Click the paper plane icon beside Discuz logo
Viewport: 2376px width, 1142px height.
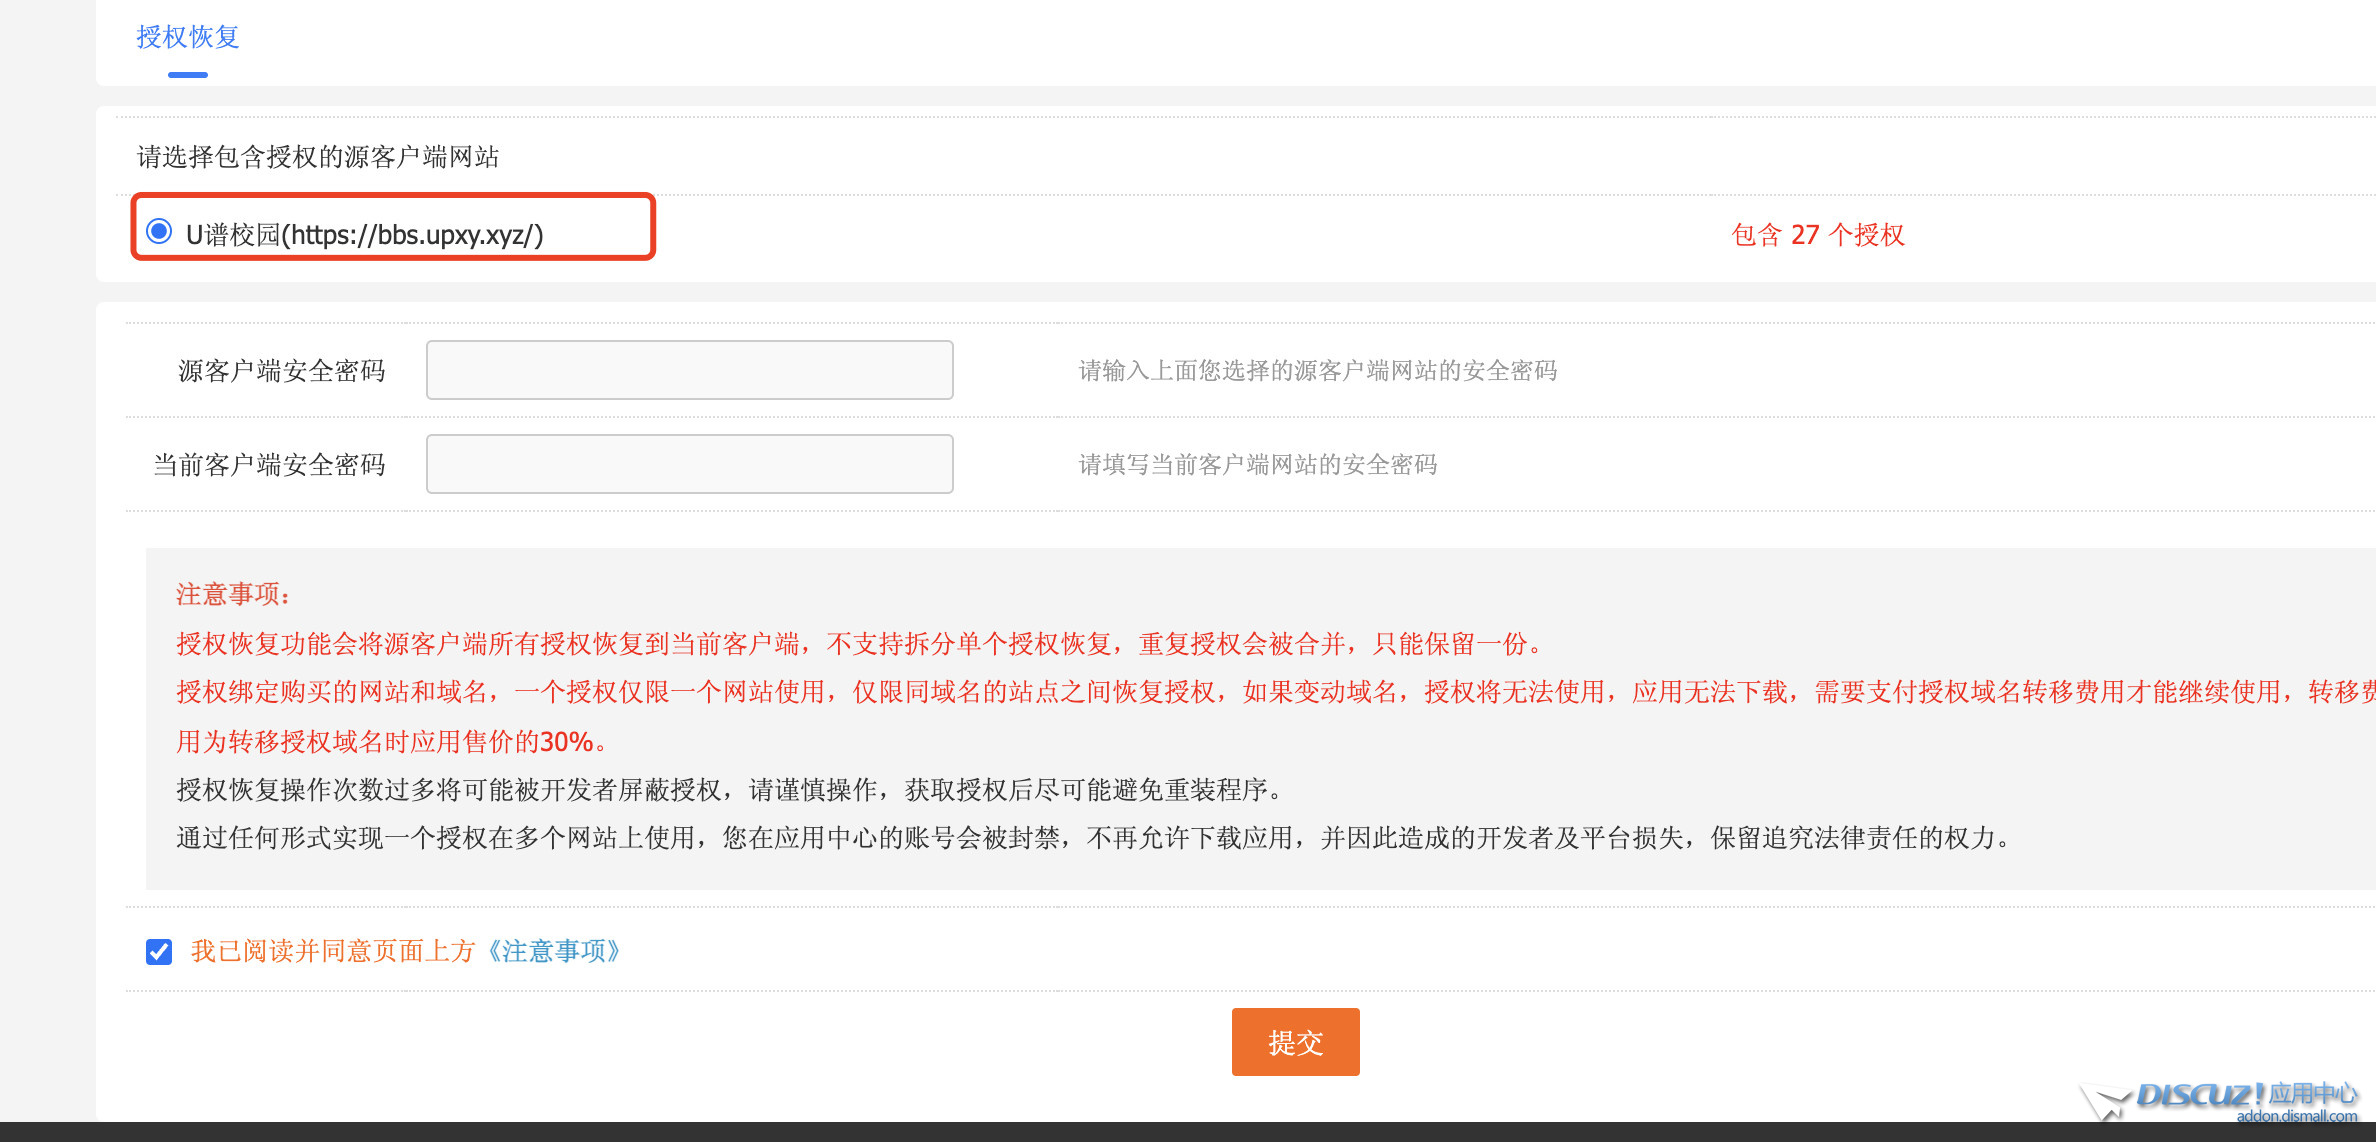2105,1101
